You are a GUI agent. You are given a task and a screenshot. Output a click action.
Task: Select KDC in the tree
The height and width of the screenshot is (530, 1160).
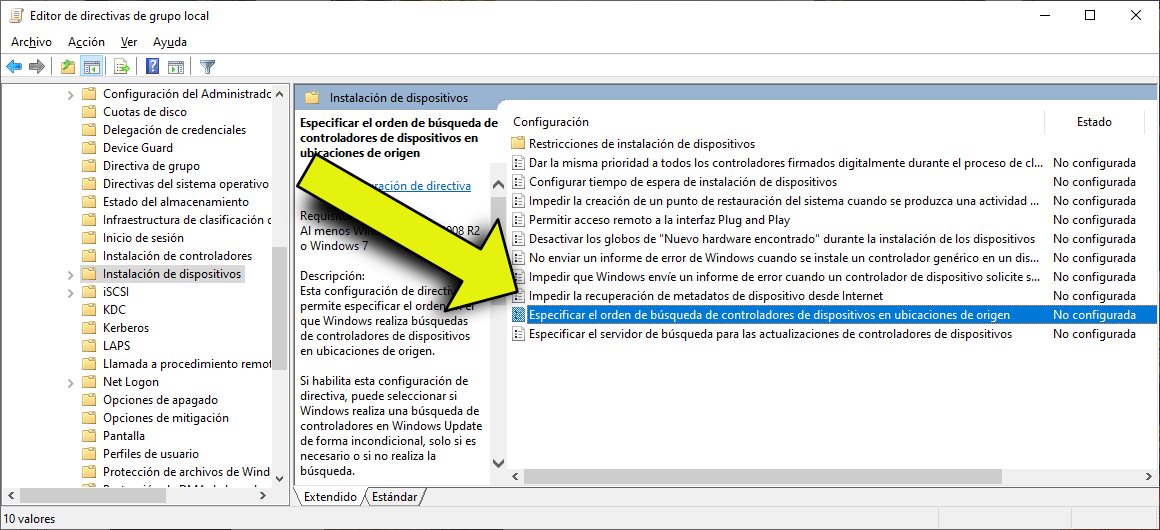tap(114, 309)
